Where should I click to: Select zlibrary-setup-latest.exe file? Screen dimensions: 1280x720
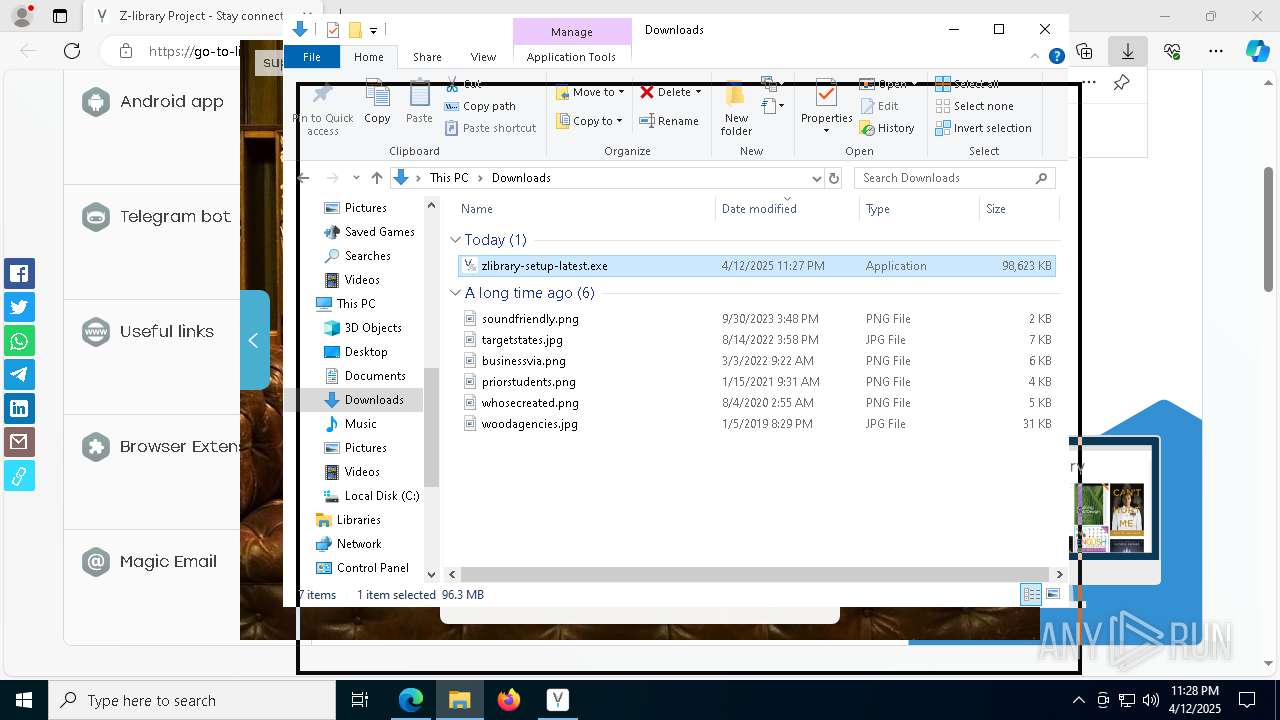(756, 266)
